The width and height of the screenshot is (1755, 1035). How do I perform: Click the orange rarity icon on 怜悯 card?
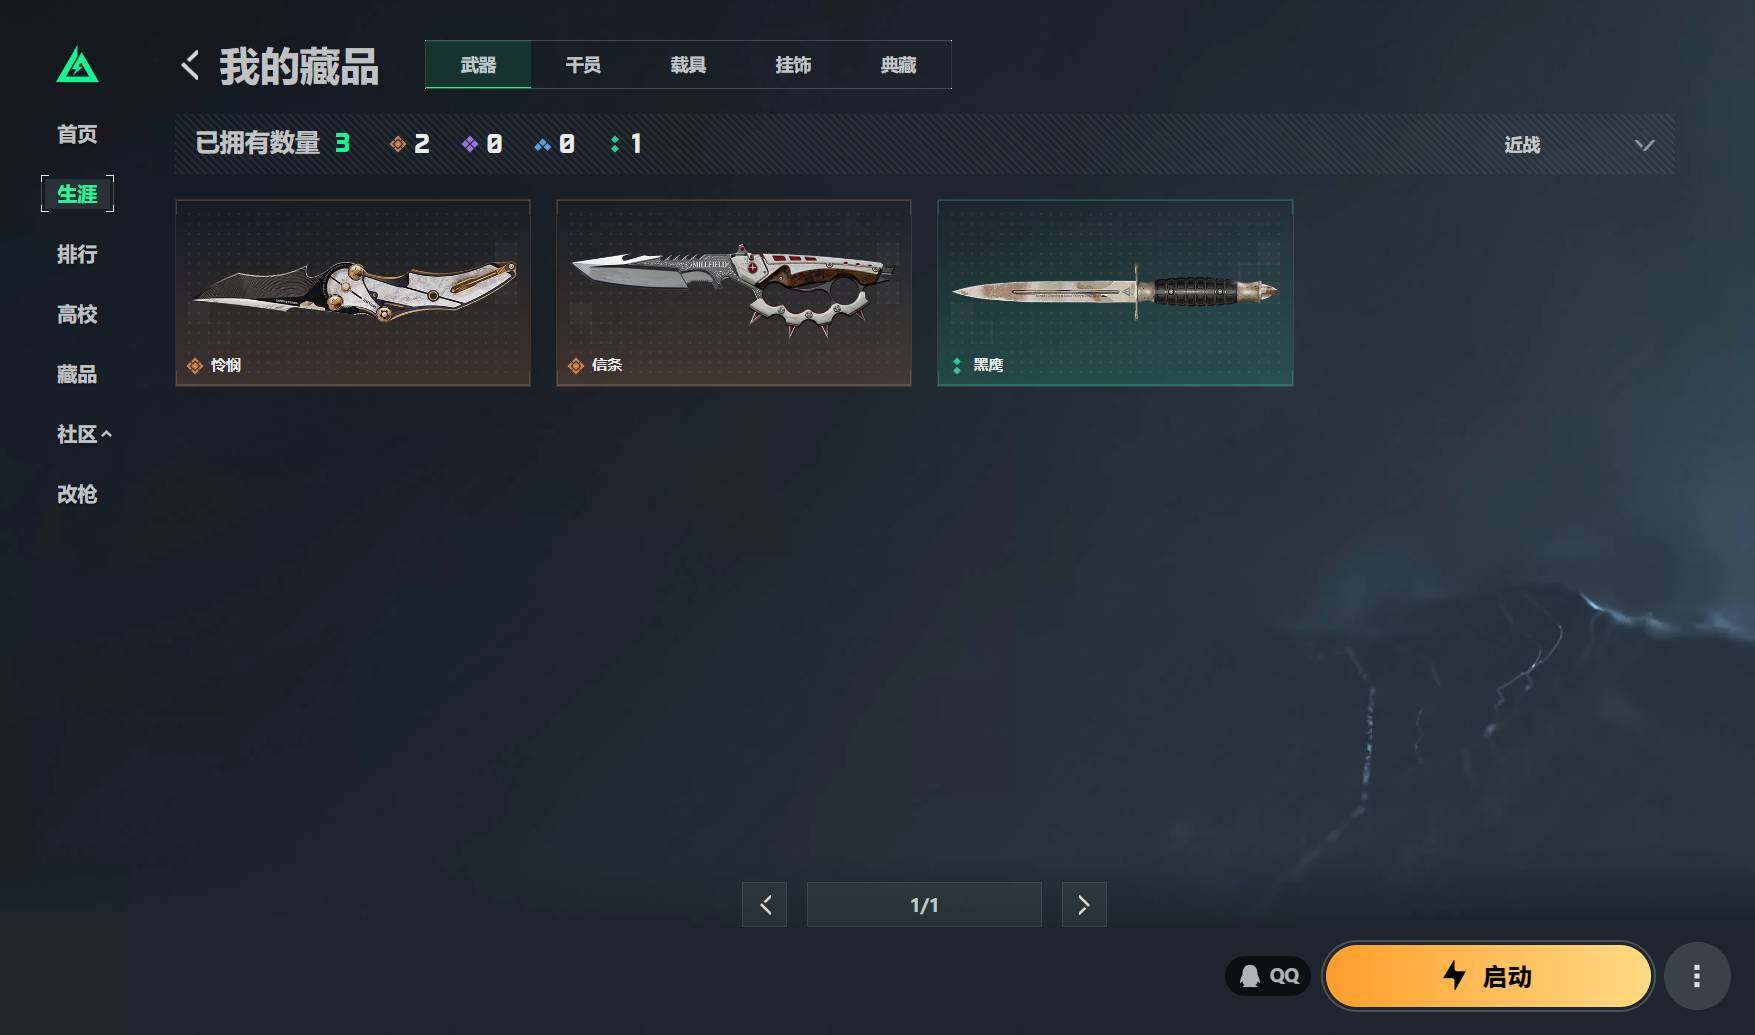coord(195,366)
